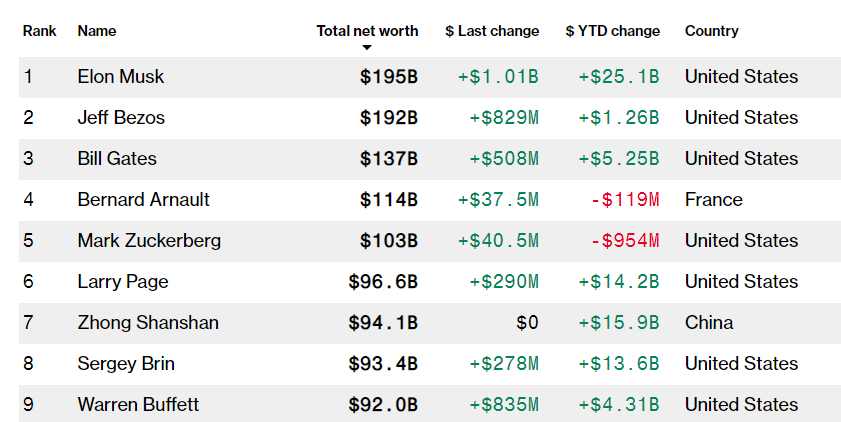
Task: Click the Rank column header
Action: (39, 31)
